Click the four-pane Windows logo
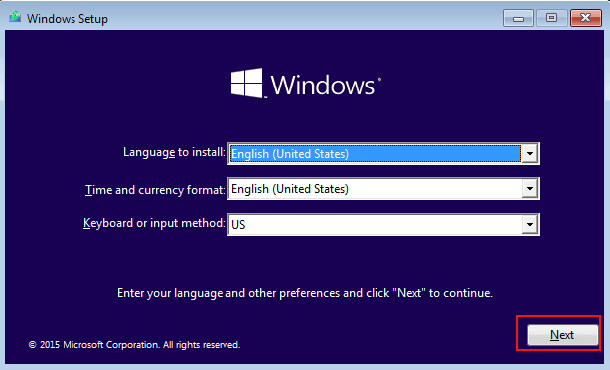 click(247, 83)
